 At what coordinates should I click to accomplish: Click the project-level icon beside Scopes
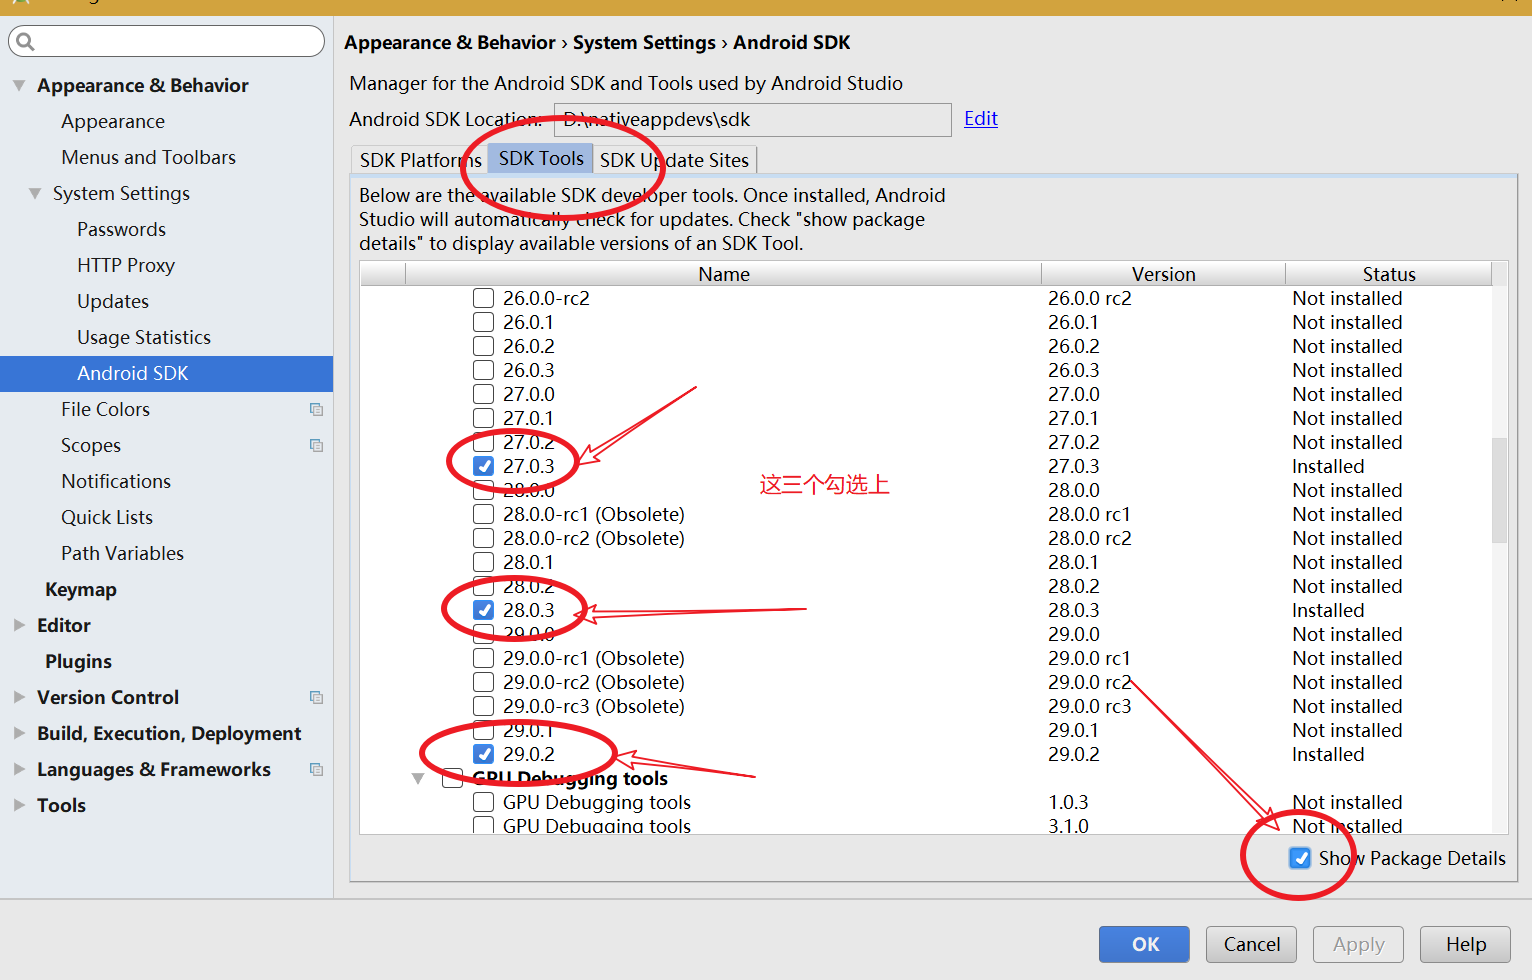(x=316, y=445)
